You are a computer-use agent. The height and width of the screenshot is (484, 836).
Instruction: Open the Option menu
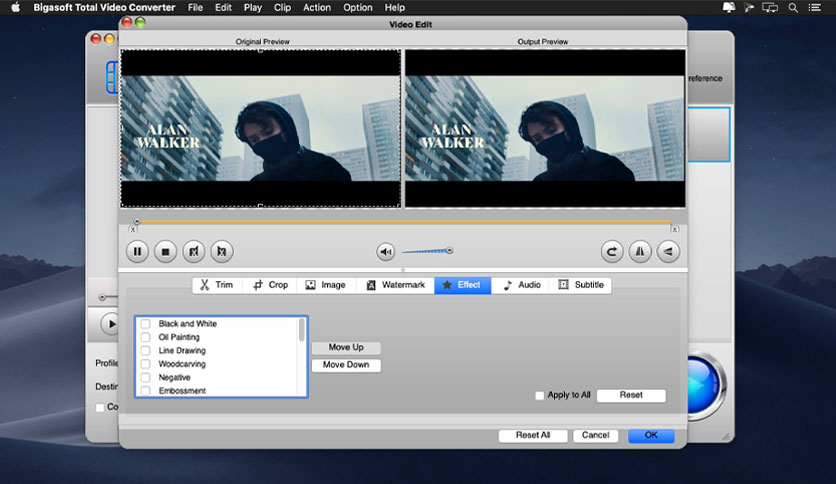[x=358, y=7]
